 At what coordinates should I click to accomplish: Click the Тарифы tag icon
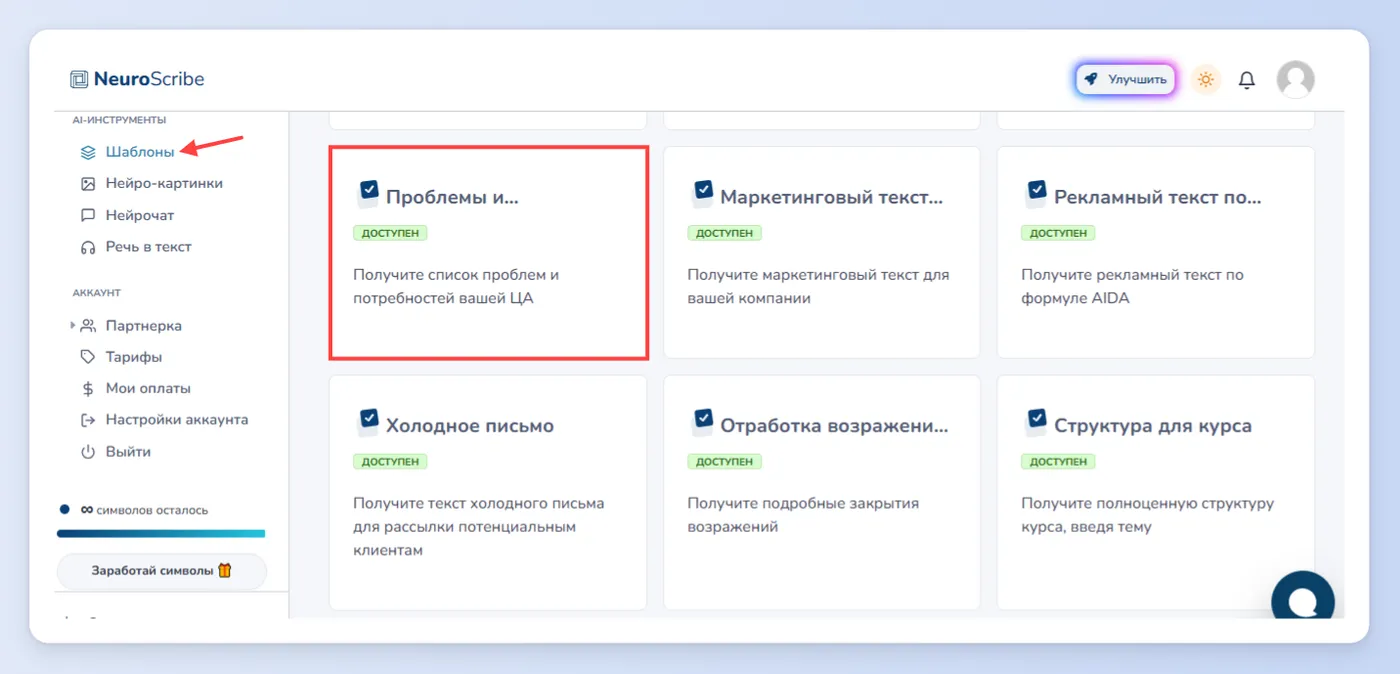(x=88, y=357)
